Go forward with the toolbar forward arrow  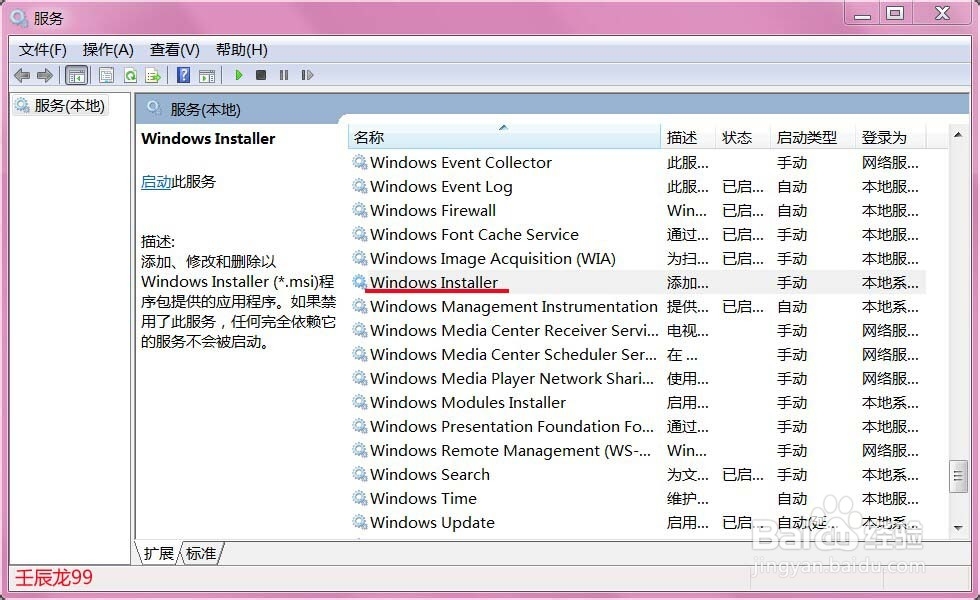[x=45, y=76]
